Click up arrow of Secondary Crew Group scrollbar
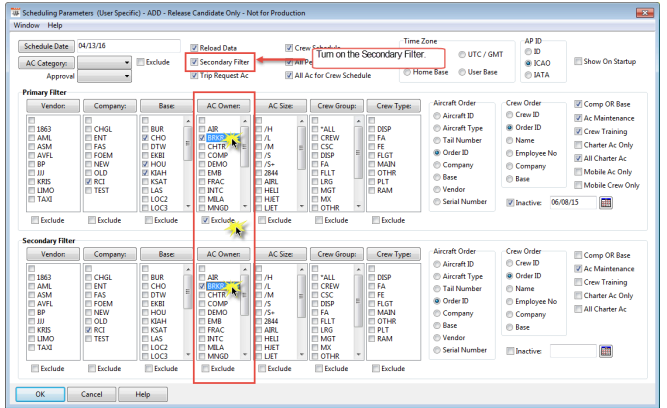Image resolution: width=667 pixels, height=408 pixels. coord(359,270)
